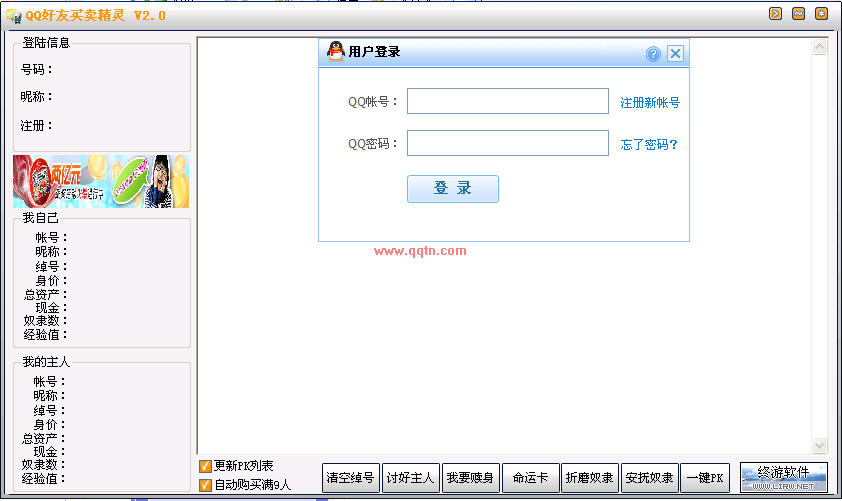Click the QQ account number input field
The height and width of the screenshot is (501, 842).
pos(507,101)
